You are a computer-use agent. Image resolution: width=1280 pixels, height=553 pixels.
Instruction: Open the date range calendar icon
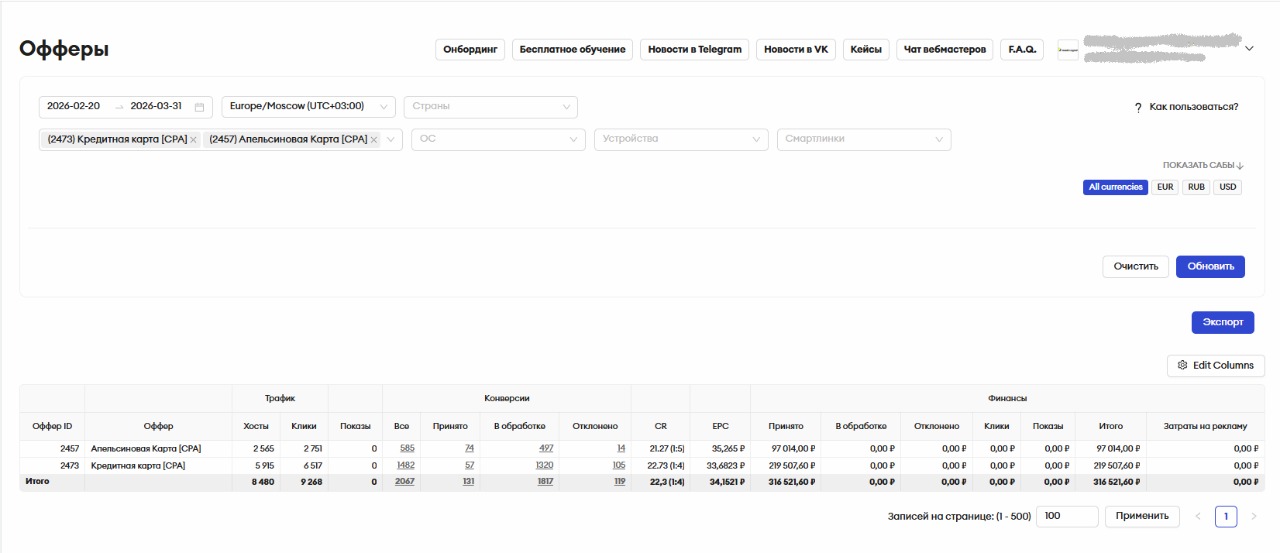pyautogui.click(x=199, y=107)
